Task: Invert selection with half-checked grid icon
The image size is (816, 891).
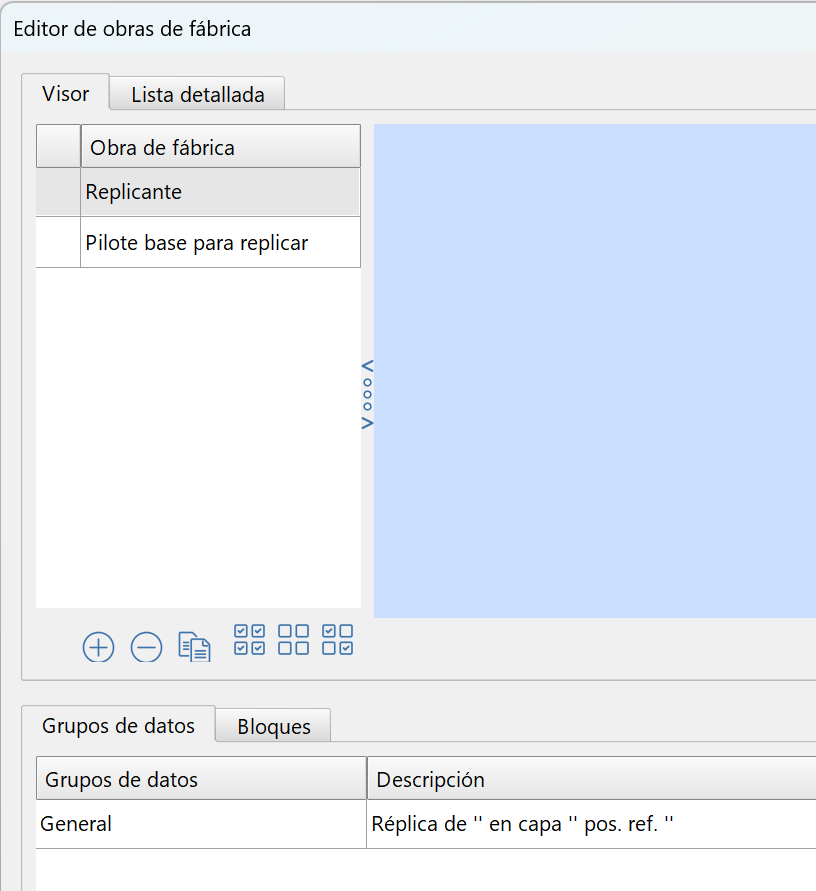Action: tap(338, 640)
